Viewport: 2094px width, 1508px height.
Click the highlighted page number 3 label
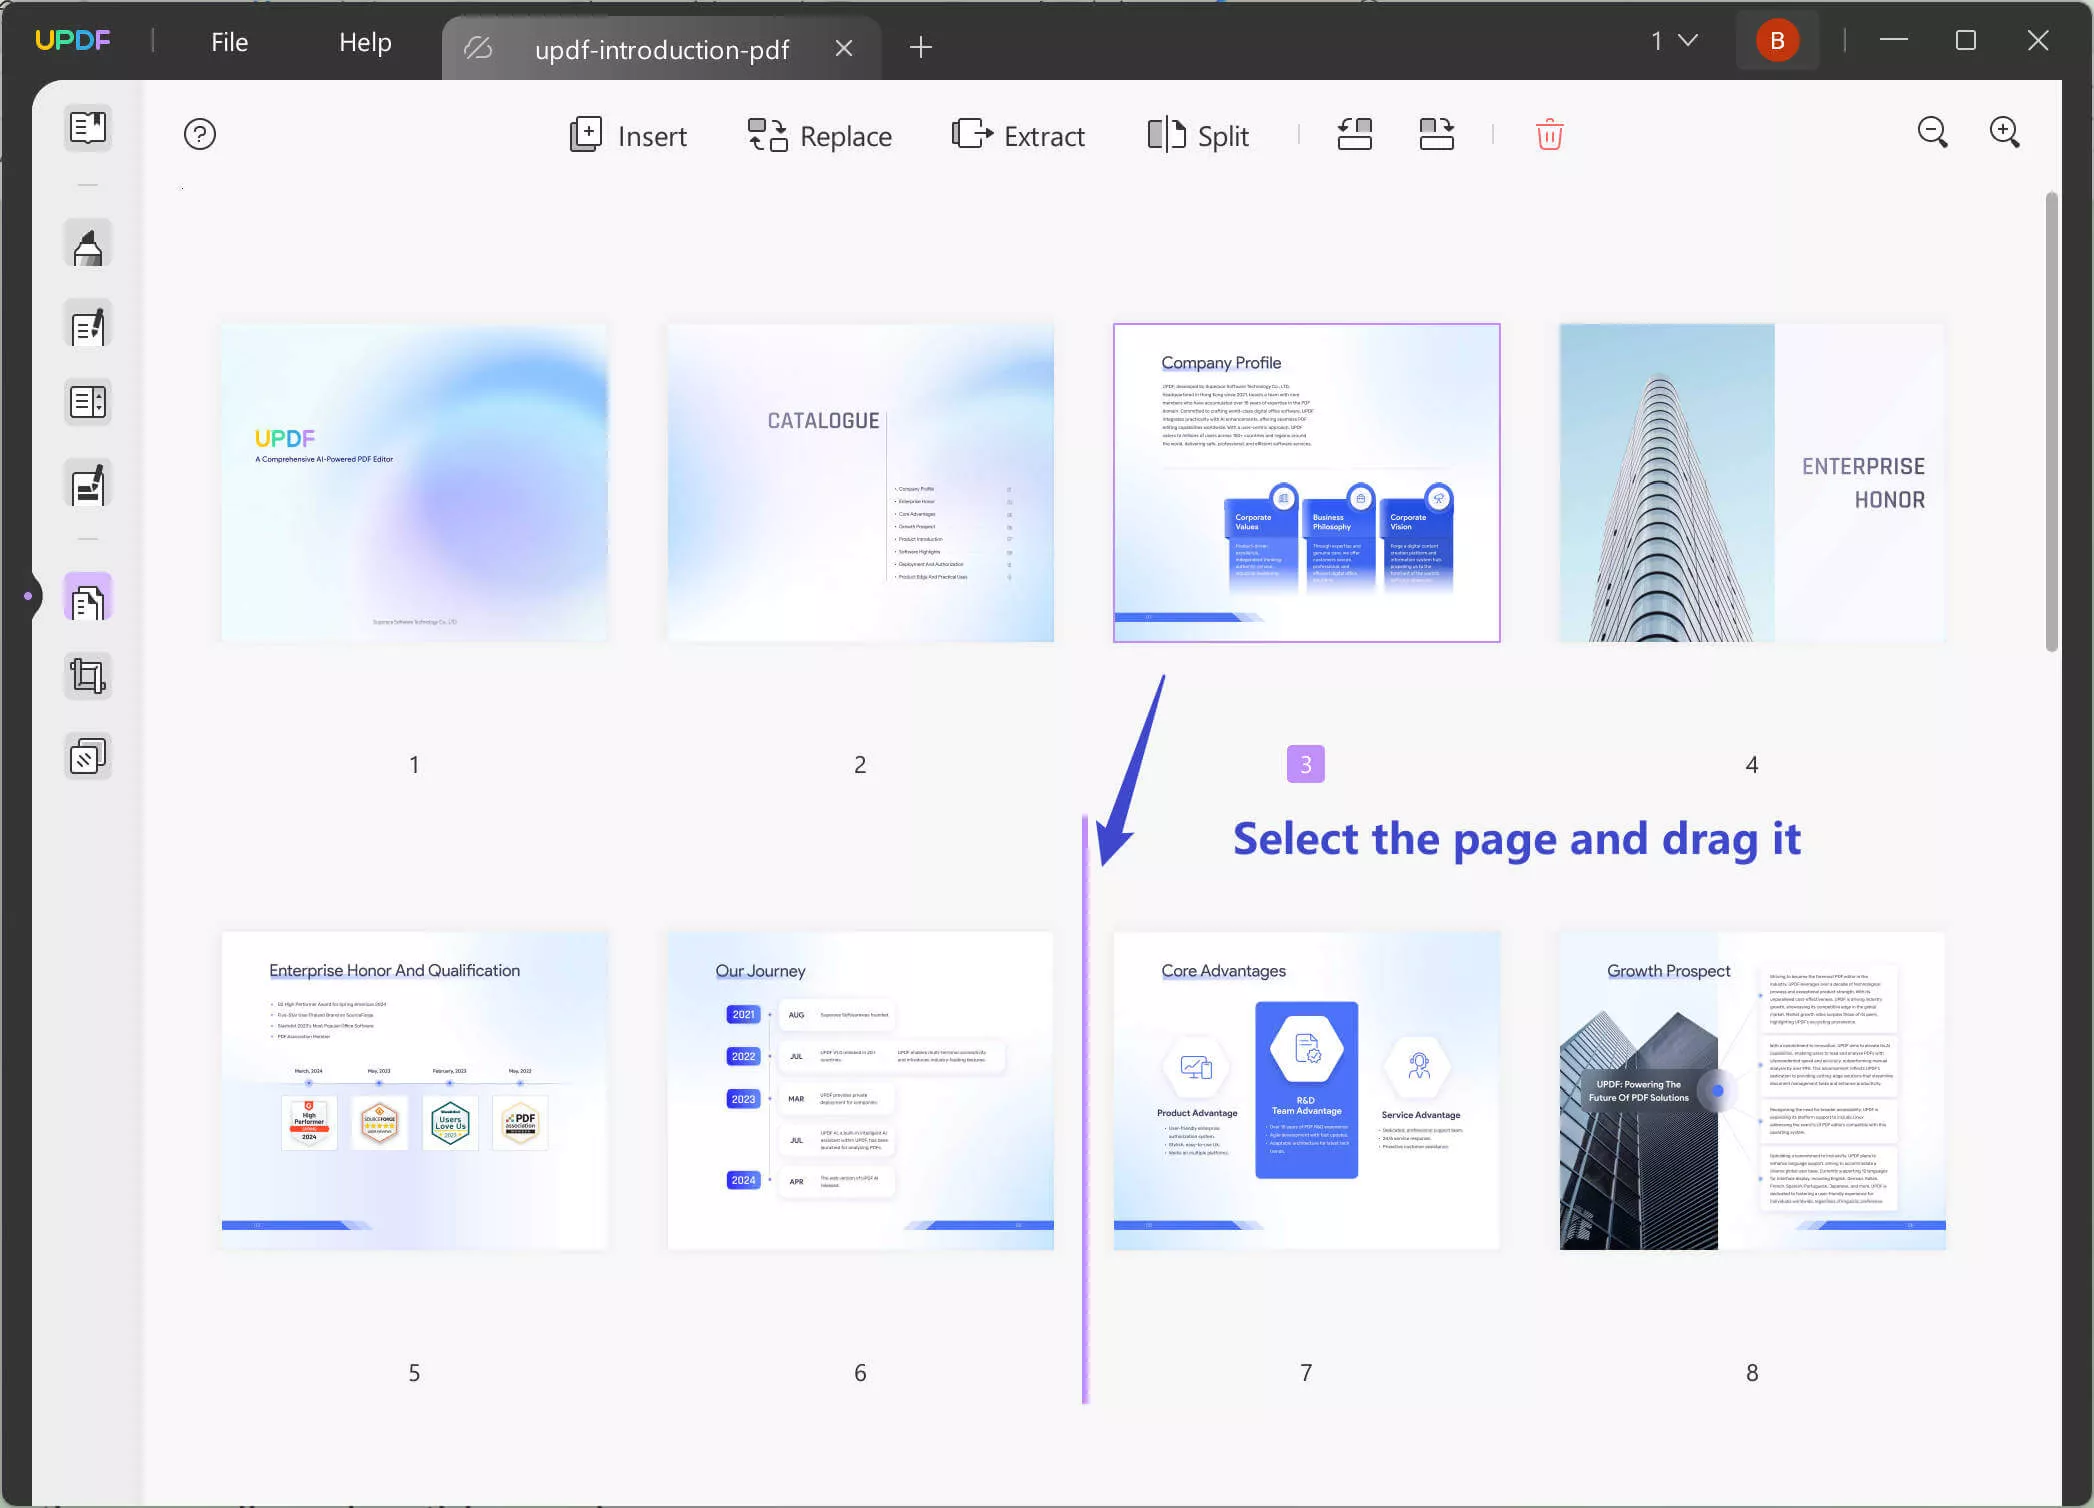point(1305,764)
